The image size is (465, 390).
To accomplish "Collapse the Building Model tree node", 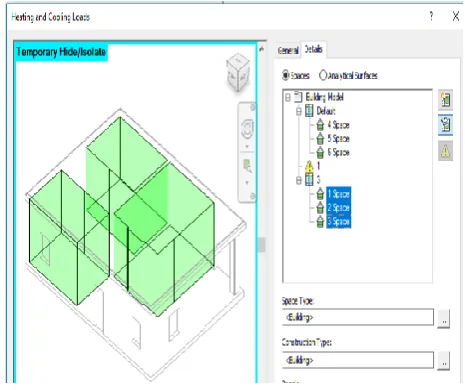I will pyautogui.click(x=288, y=97).
